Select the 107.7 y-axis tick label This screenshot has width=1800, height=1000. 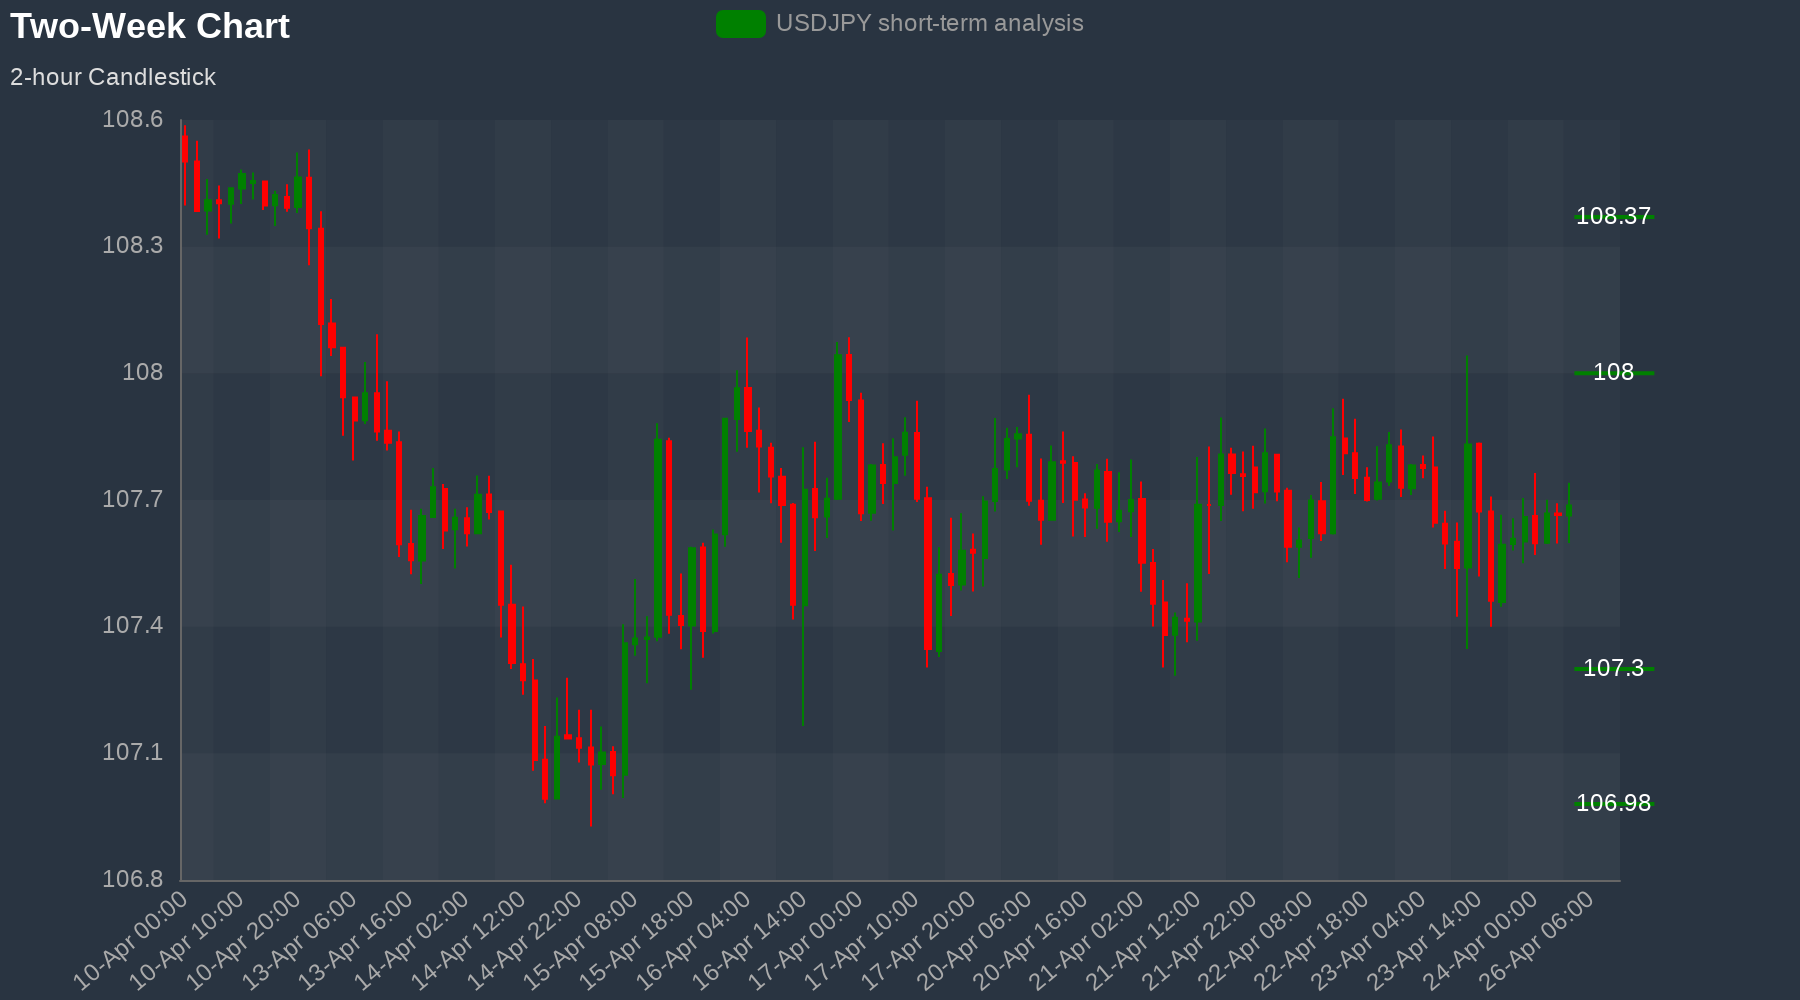click(132, 499)
